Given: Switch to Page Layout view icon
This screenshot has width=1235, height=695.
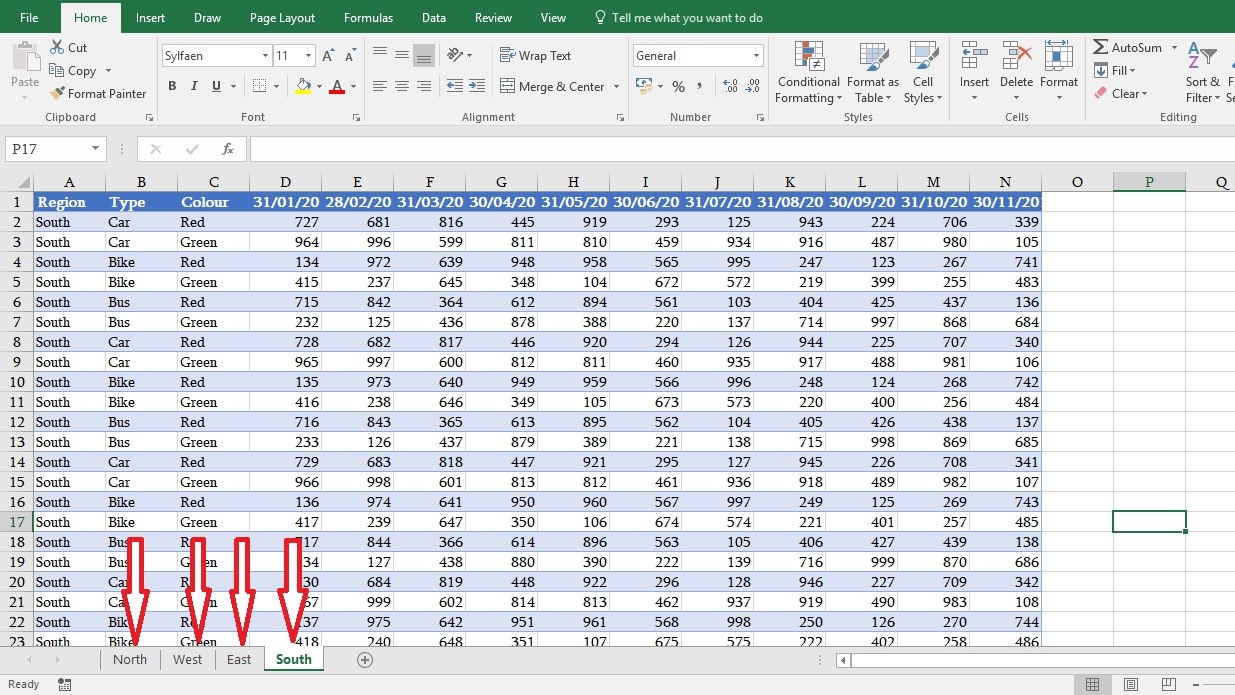Looking at the screenshot, I should (1131, 685).
